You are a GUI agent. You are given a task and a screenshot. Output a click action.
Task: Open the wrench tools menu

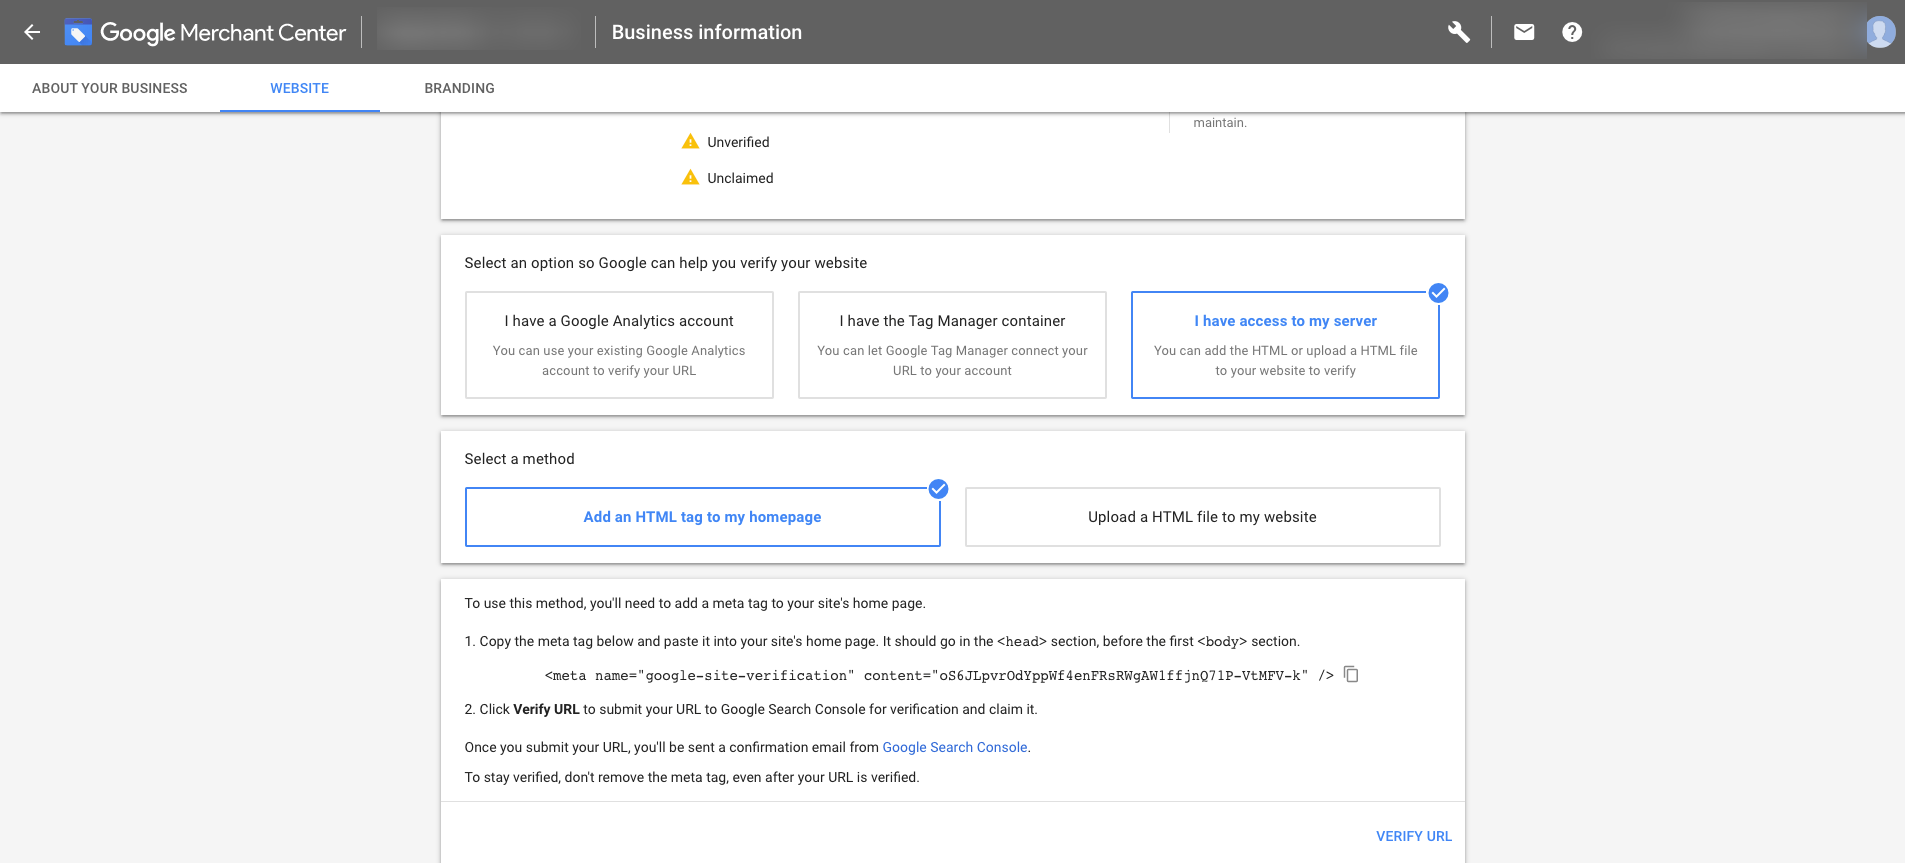(x=1459, y=32)
